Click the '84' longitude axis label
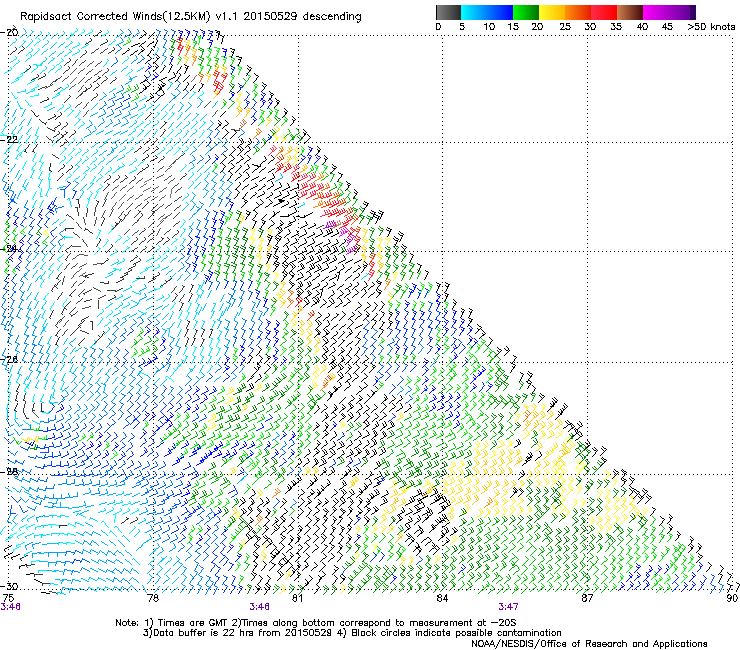Viewport: 740px width, 650px height. [x=442, y=598]
